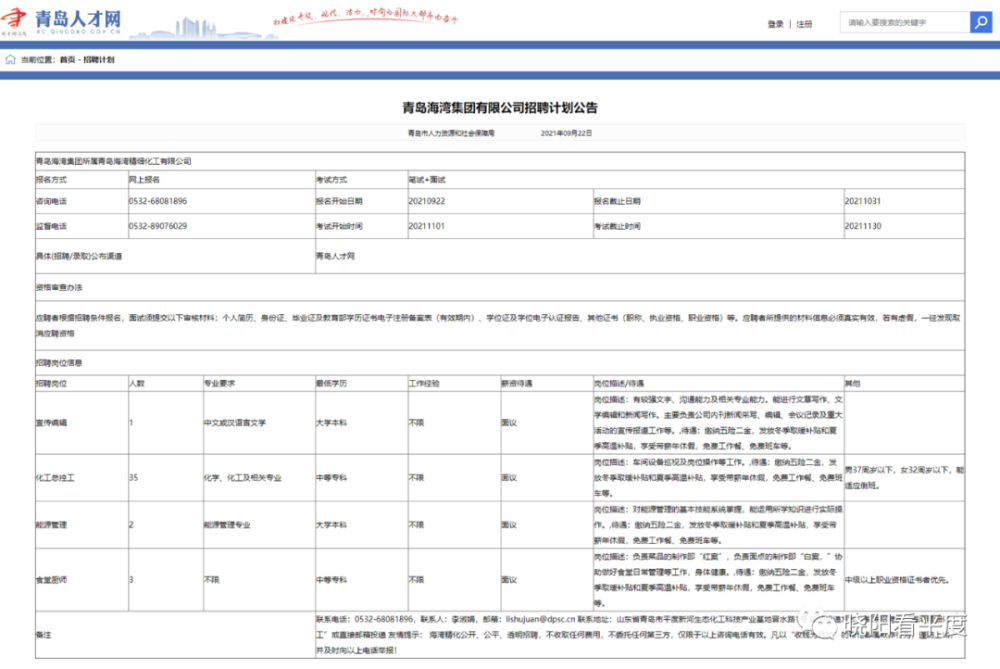The image size is (1000, 669).
Task: Select the 资格审查办法 heading row
Action: 500,288
